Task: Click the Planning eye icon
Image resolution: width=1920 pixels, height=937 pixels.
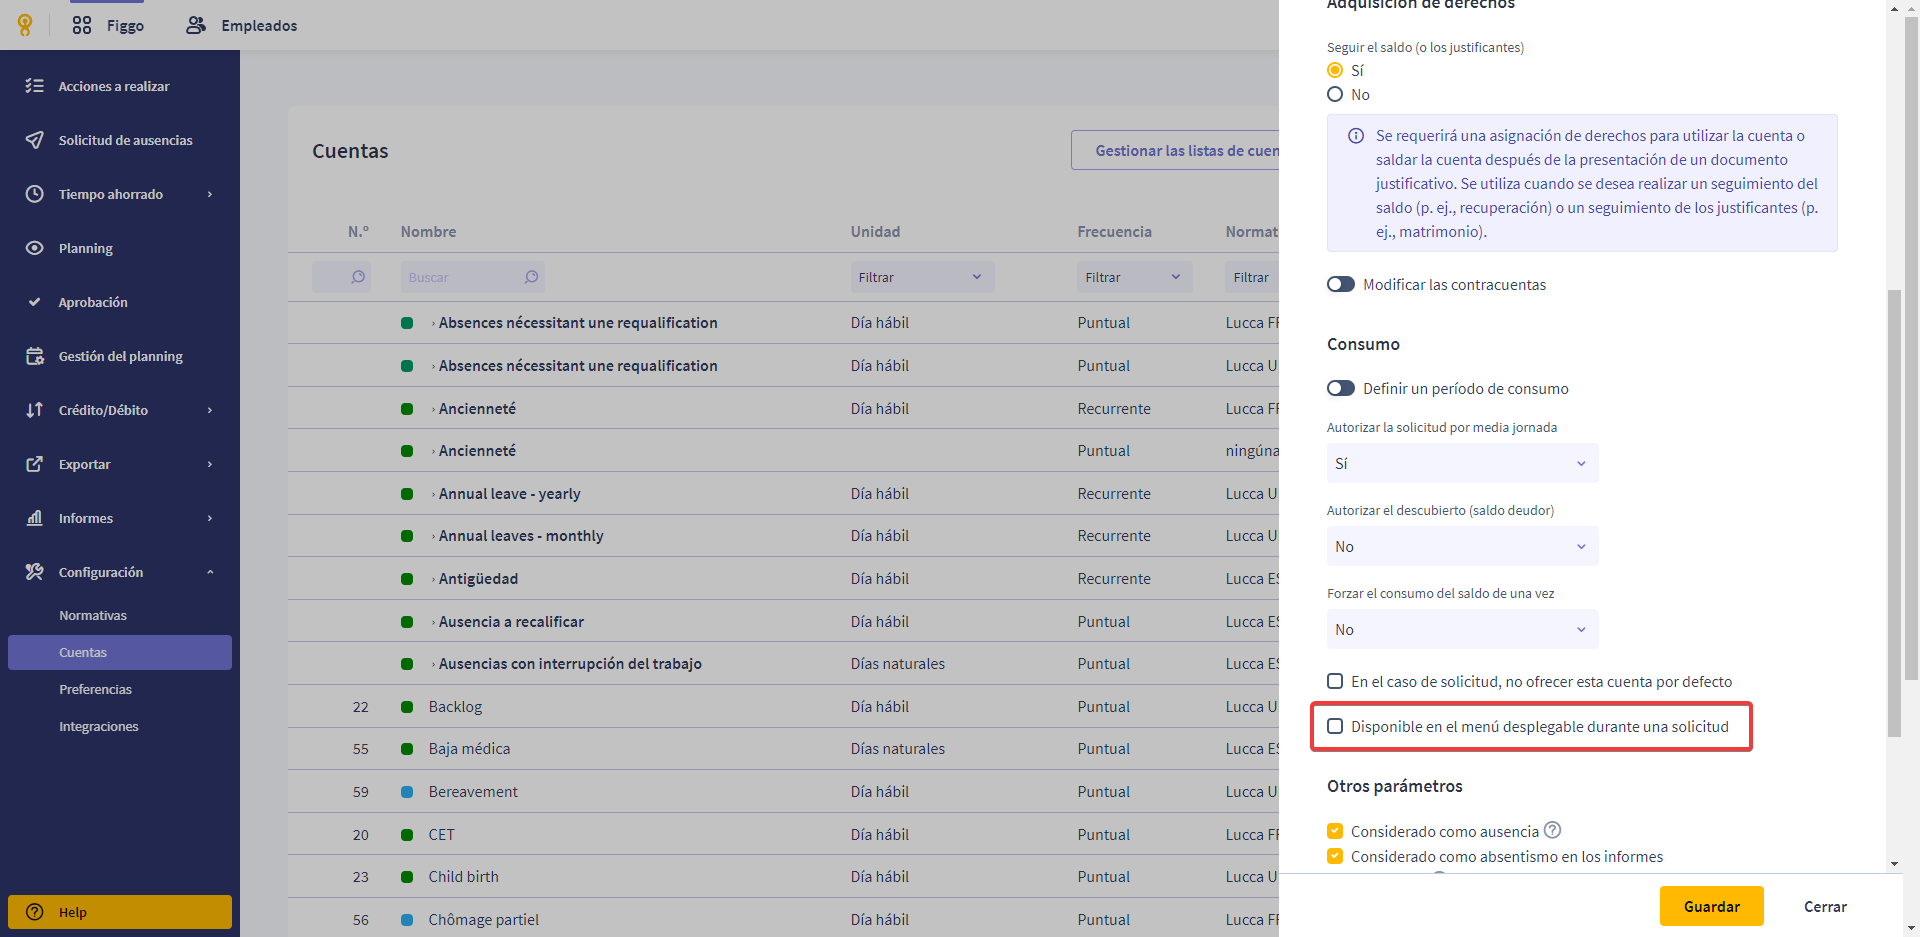Action: (x=35, y=248)
